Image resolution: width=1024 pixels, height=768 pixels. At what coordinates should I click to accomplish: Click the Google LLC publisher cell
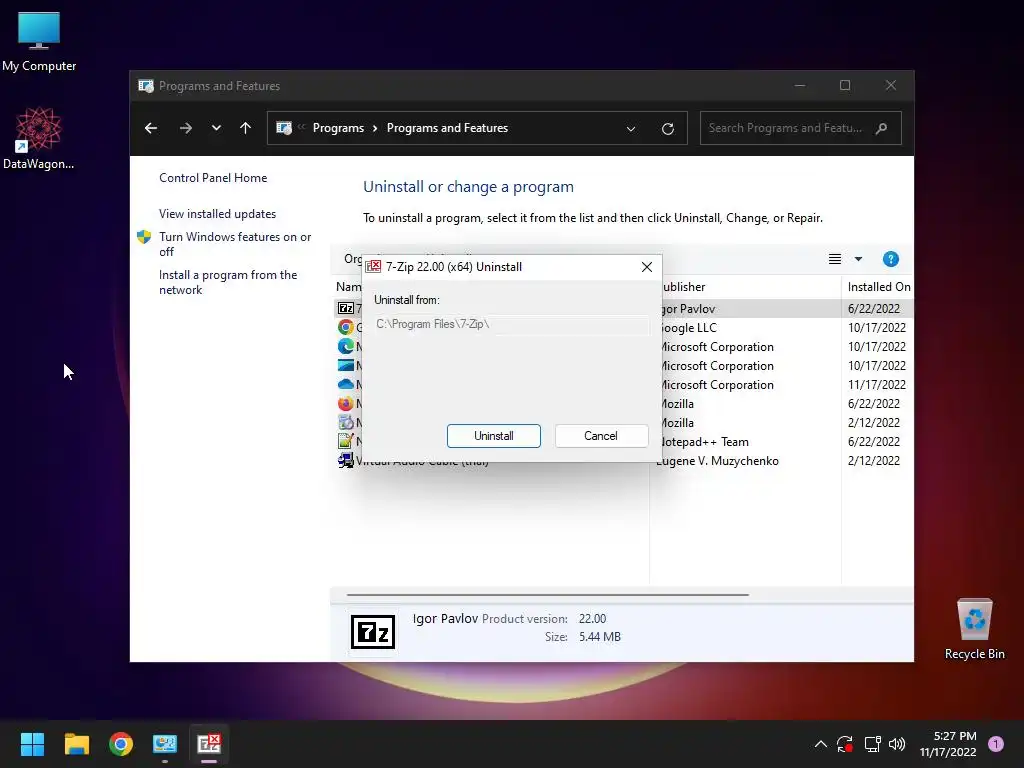(688, 328)
